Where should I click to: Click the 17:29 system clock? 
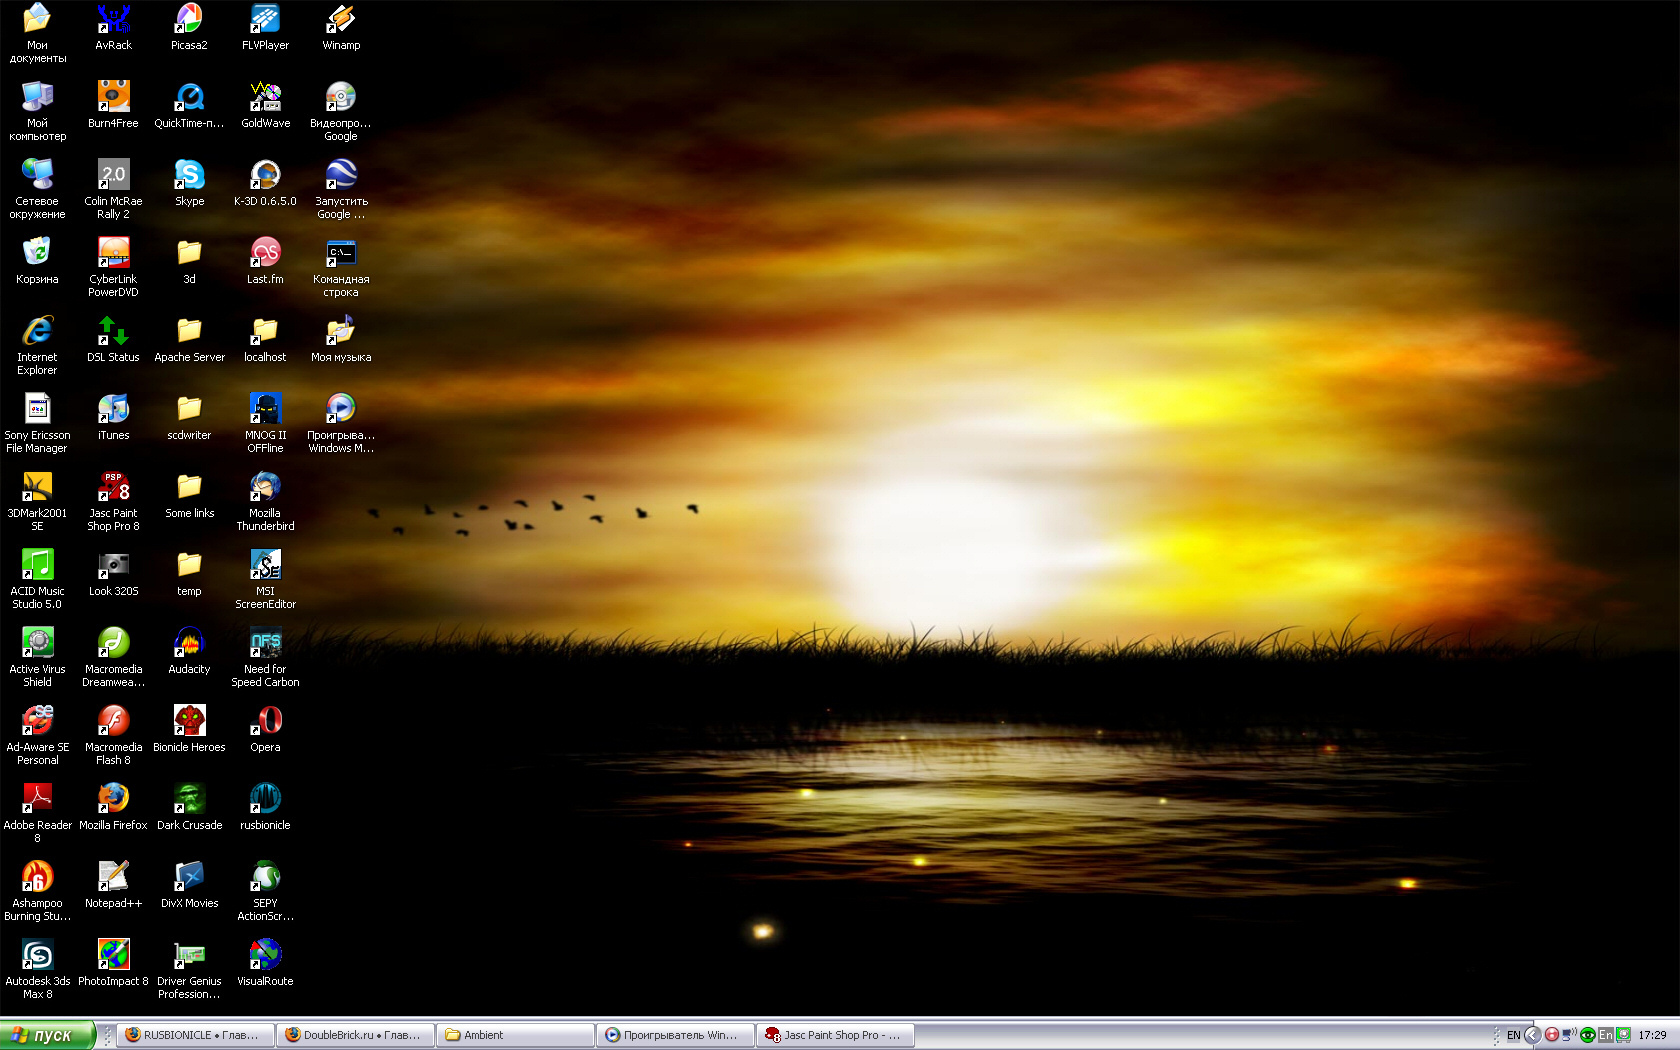pyautogui.click(x=1652, y=1035)
